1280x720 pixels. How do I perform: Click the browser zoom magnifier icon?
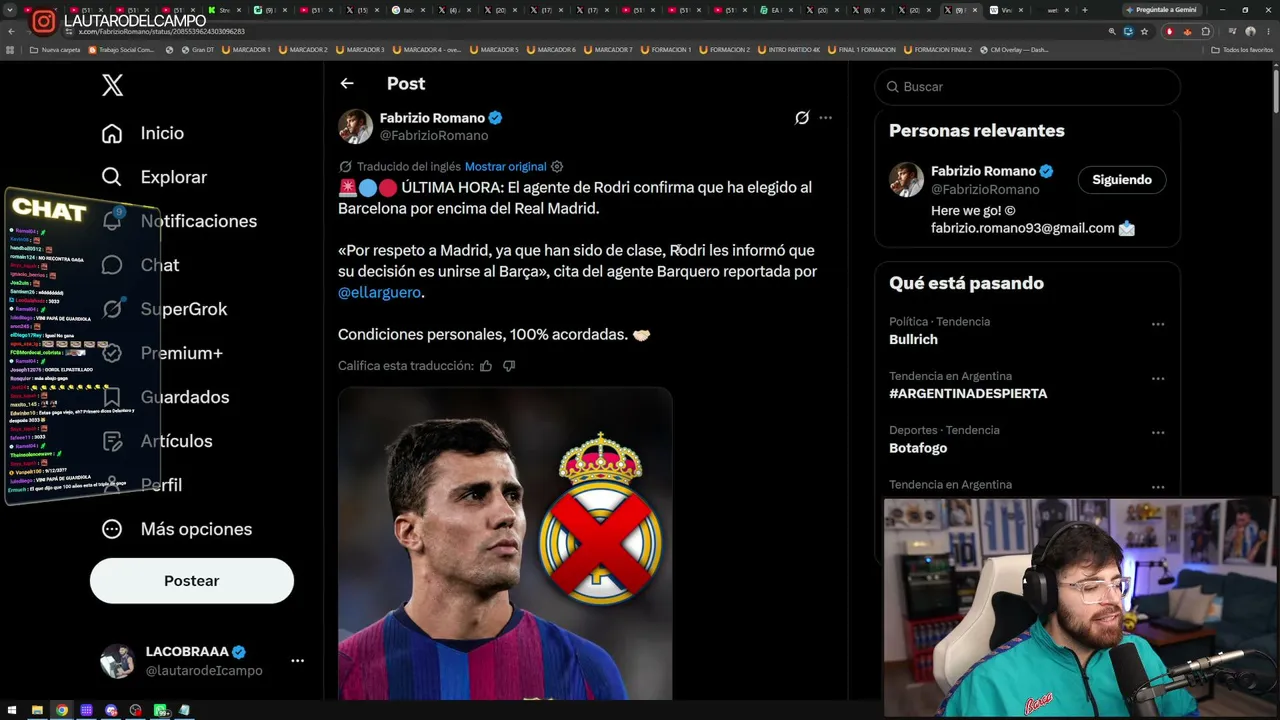1112,31
